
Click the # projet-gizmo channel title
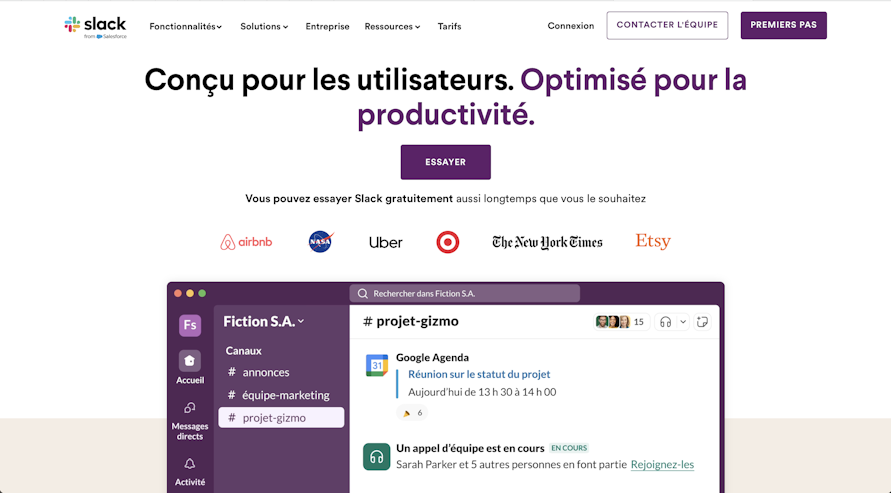click(x=411, y=321)
